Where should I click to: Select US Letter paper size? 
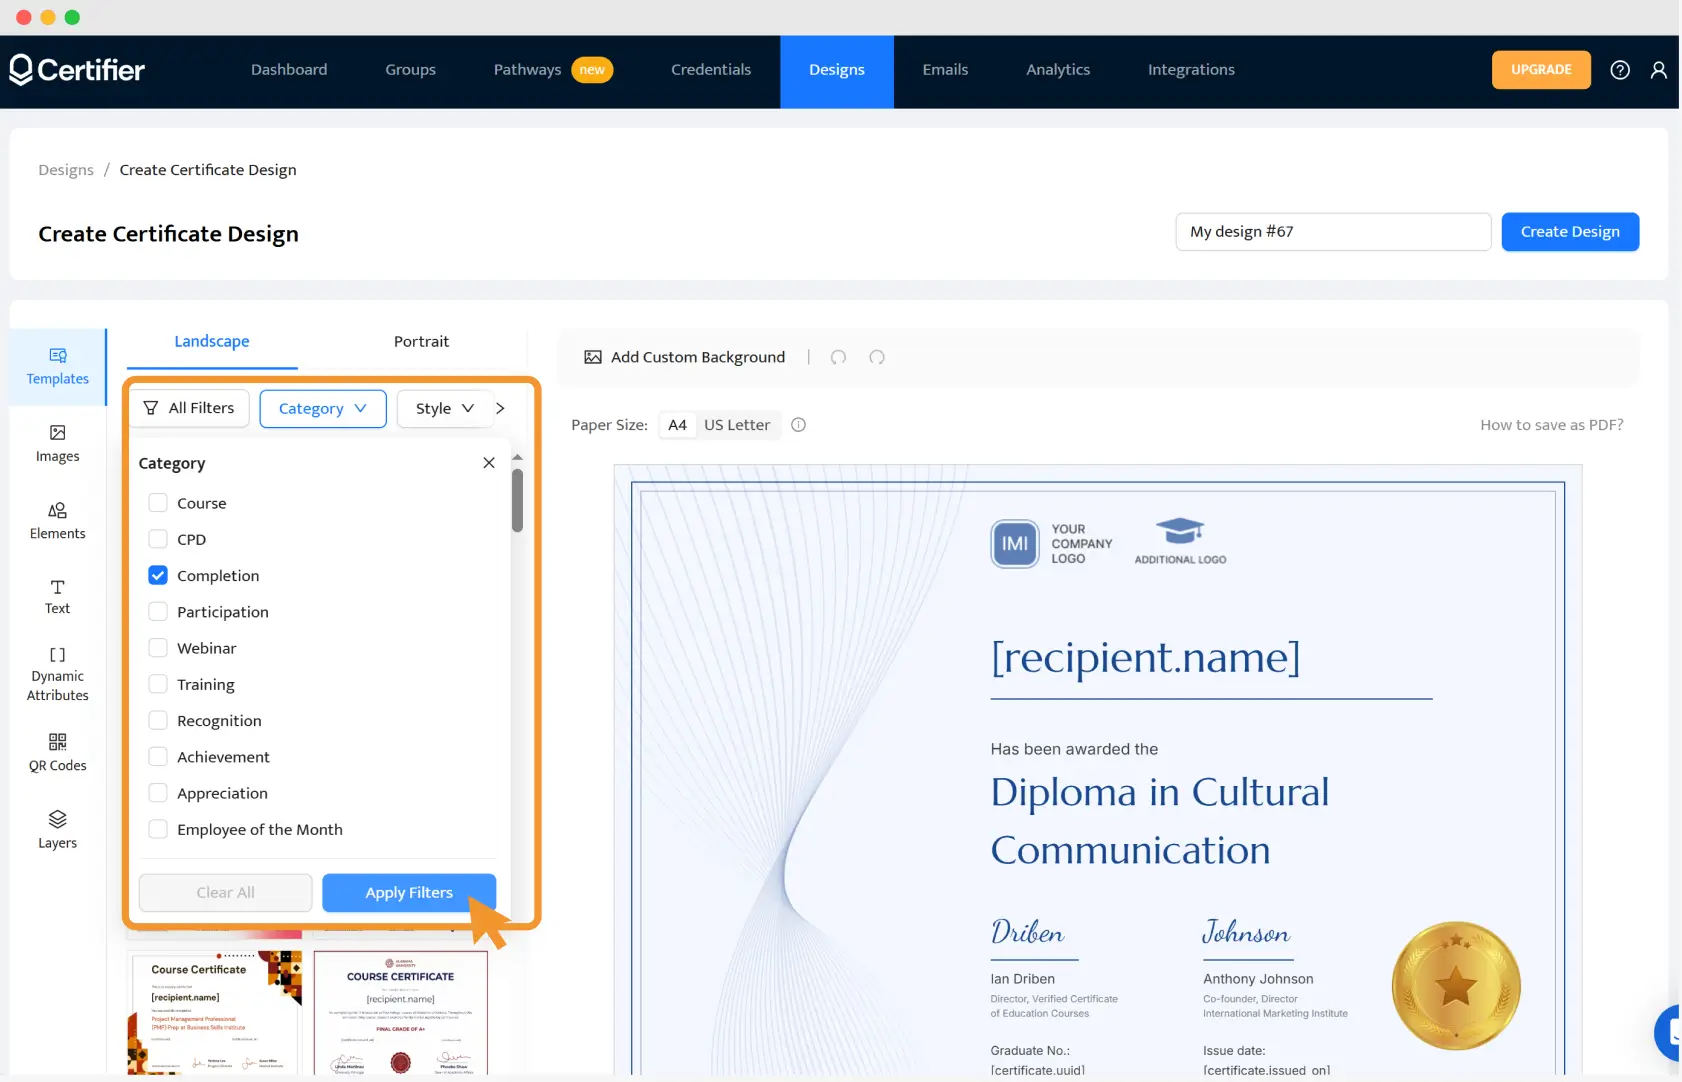[737, 425]
